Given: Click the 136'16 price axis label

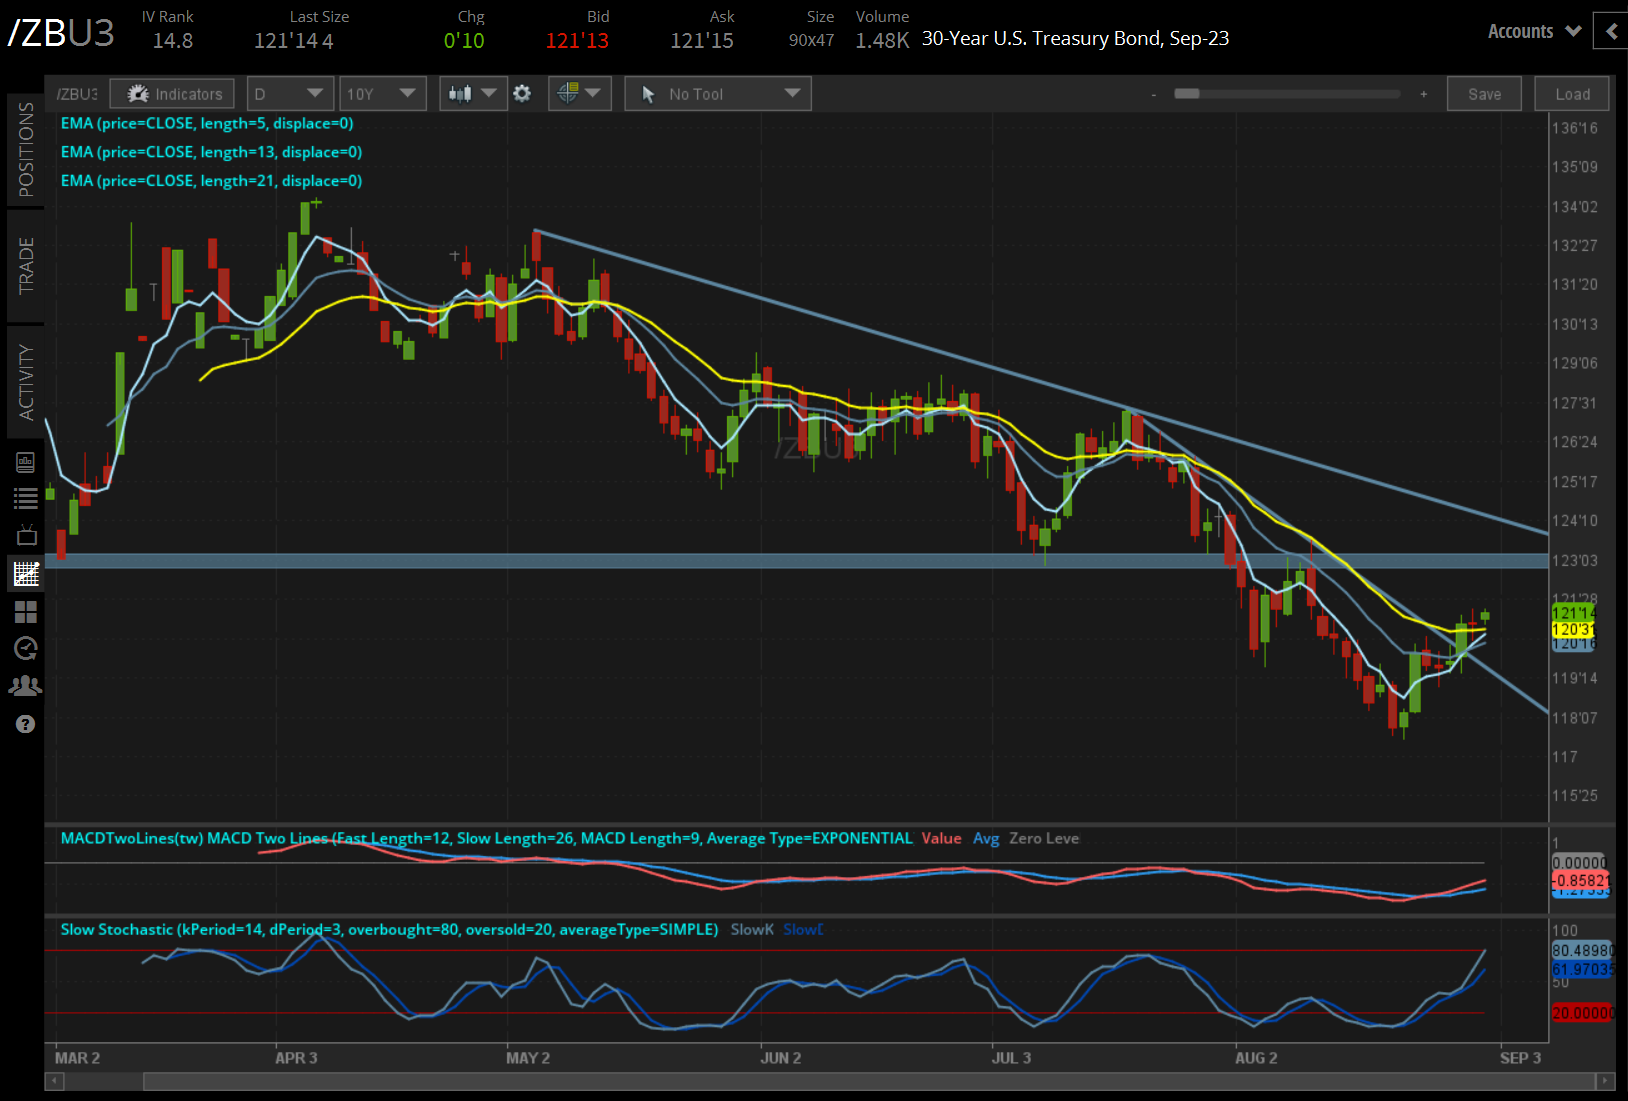Looking at the screenshot, I should pyautogui.click(x=1574, y=128).
